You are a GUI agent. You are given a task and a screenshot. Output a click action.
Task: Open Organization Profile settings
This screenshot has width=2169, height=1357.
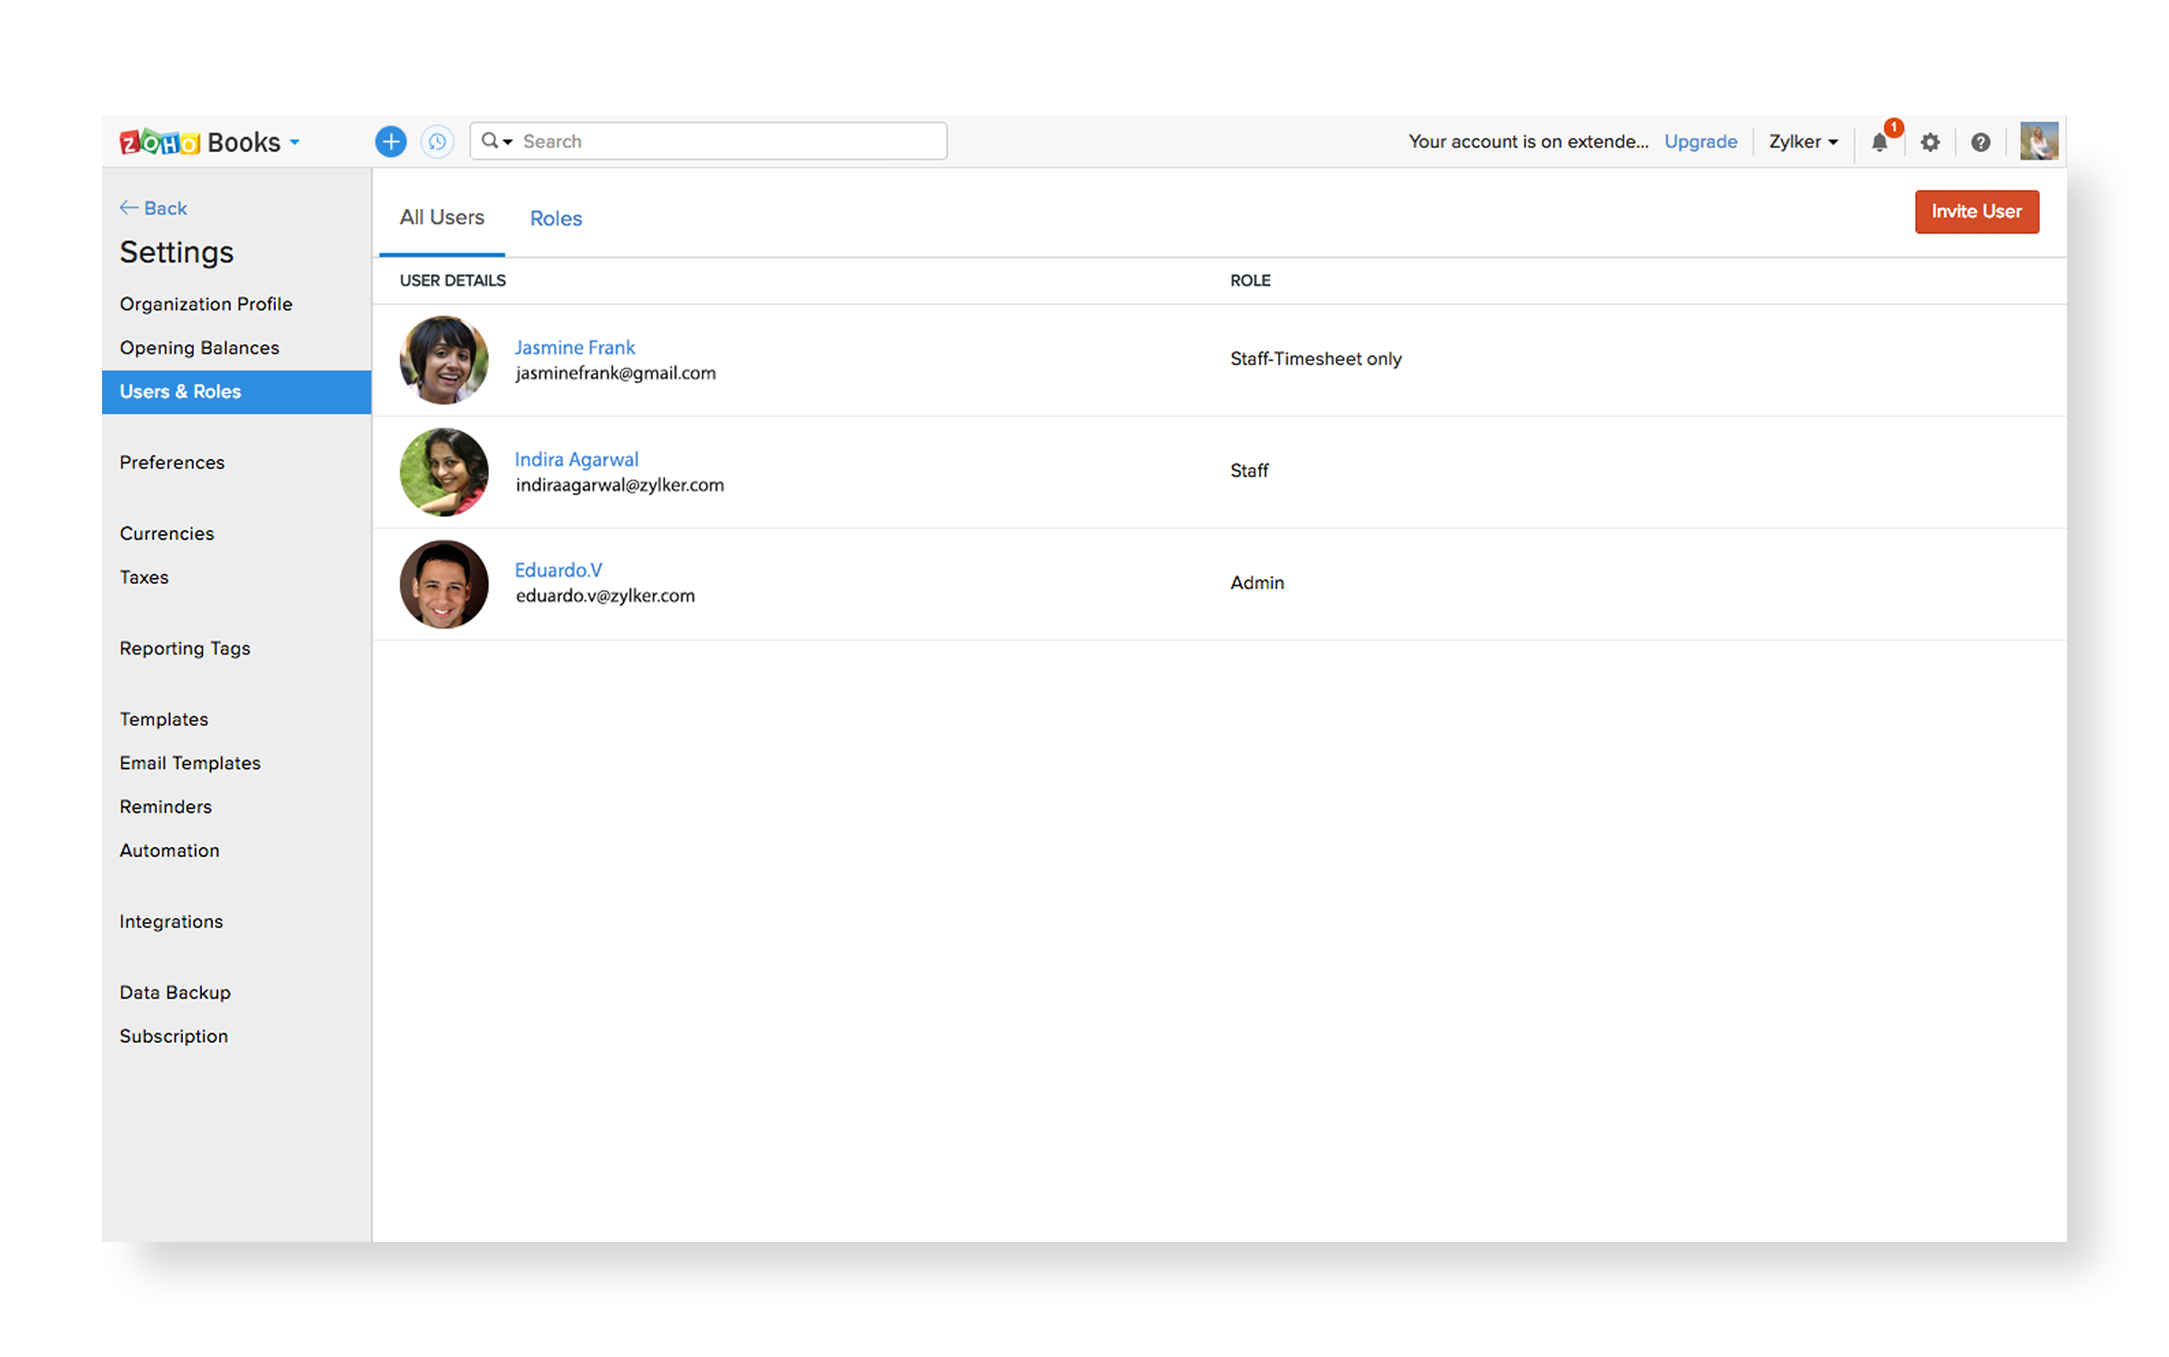pyautogui.click(x=206, y=304)
